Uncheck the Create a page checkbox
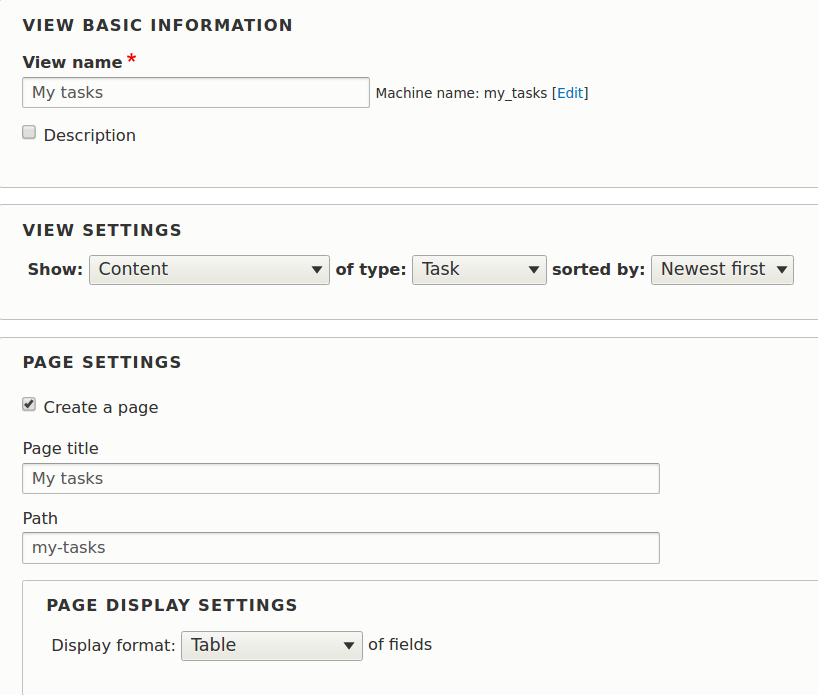This screenshot has width=818, height=695. 29,404
